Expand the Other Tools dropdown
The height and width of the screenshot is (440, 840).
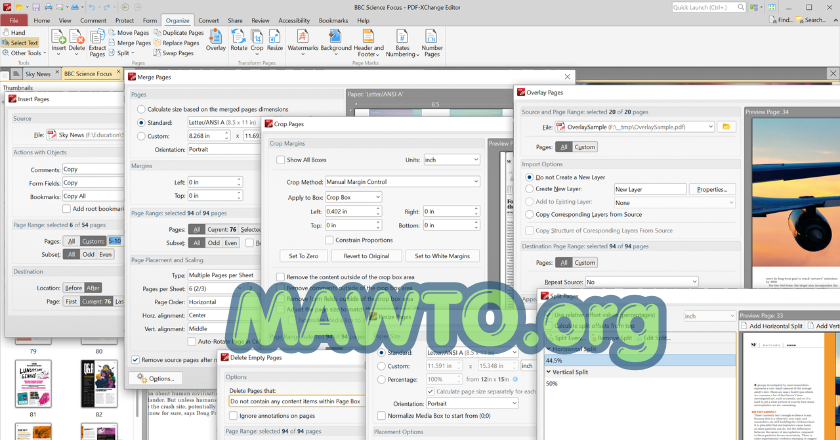point(24,53)
